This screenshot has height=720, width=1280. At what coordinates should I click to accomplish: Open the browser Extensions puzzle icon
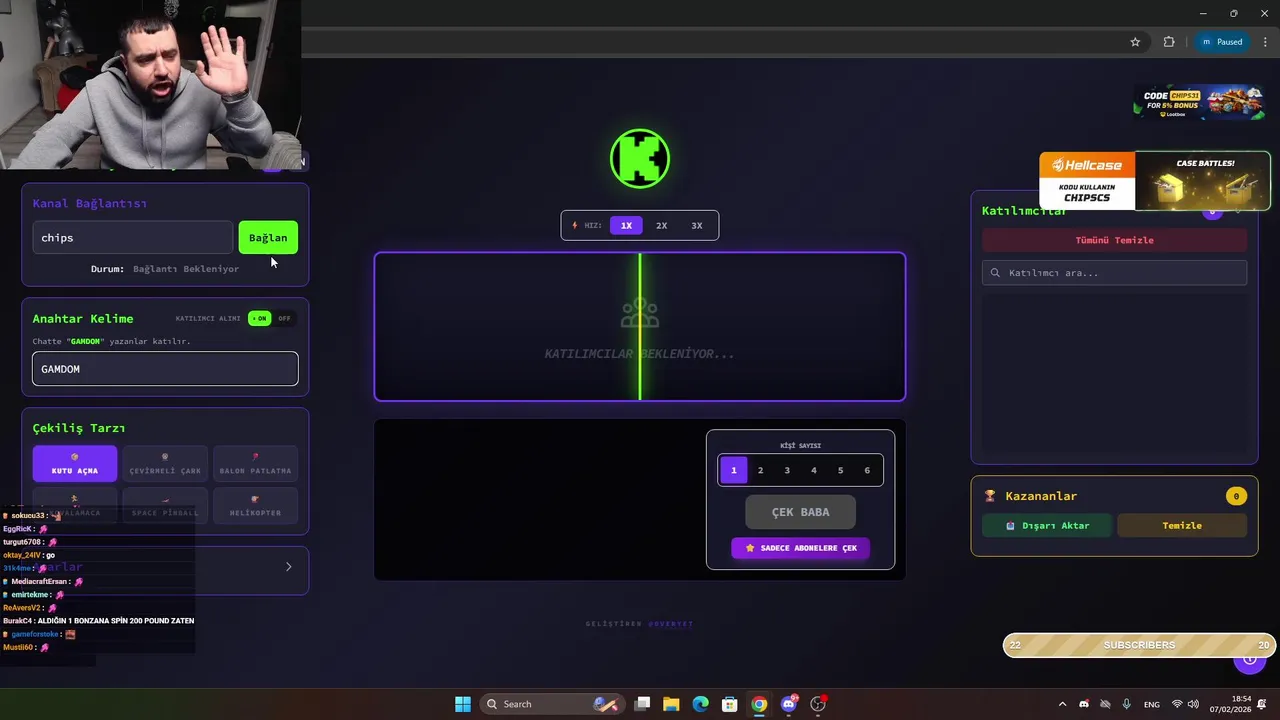[1169, 42]
